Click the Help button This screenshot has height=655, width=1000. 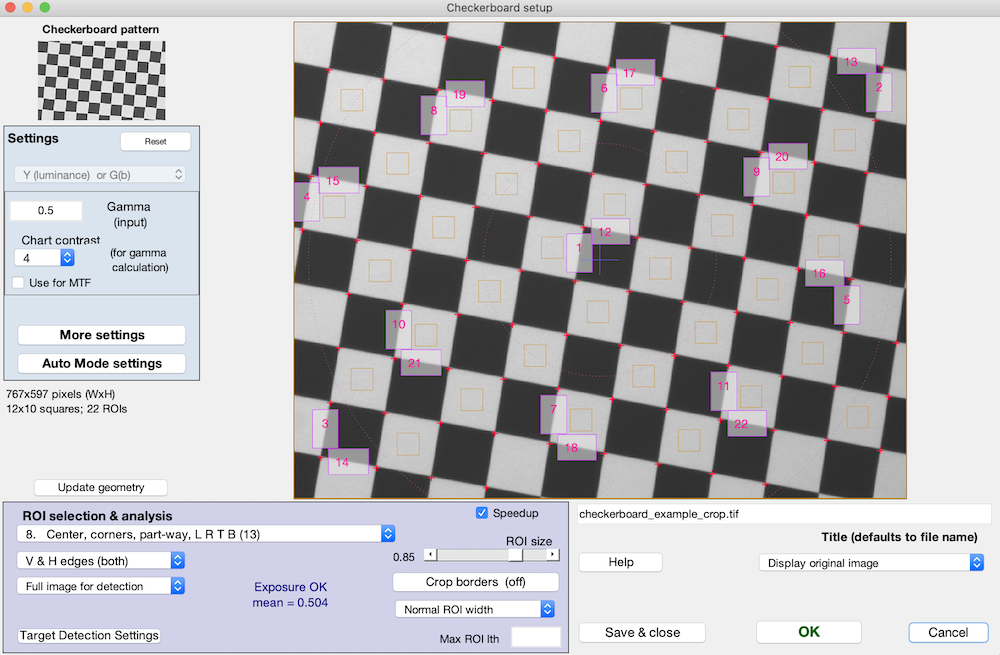click(621, 562)
